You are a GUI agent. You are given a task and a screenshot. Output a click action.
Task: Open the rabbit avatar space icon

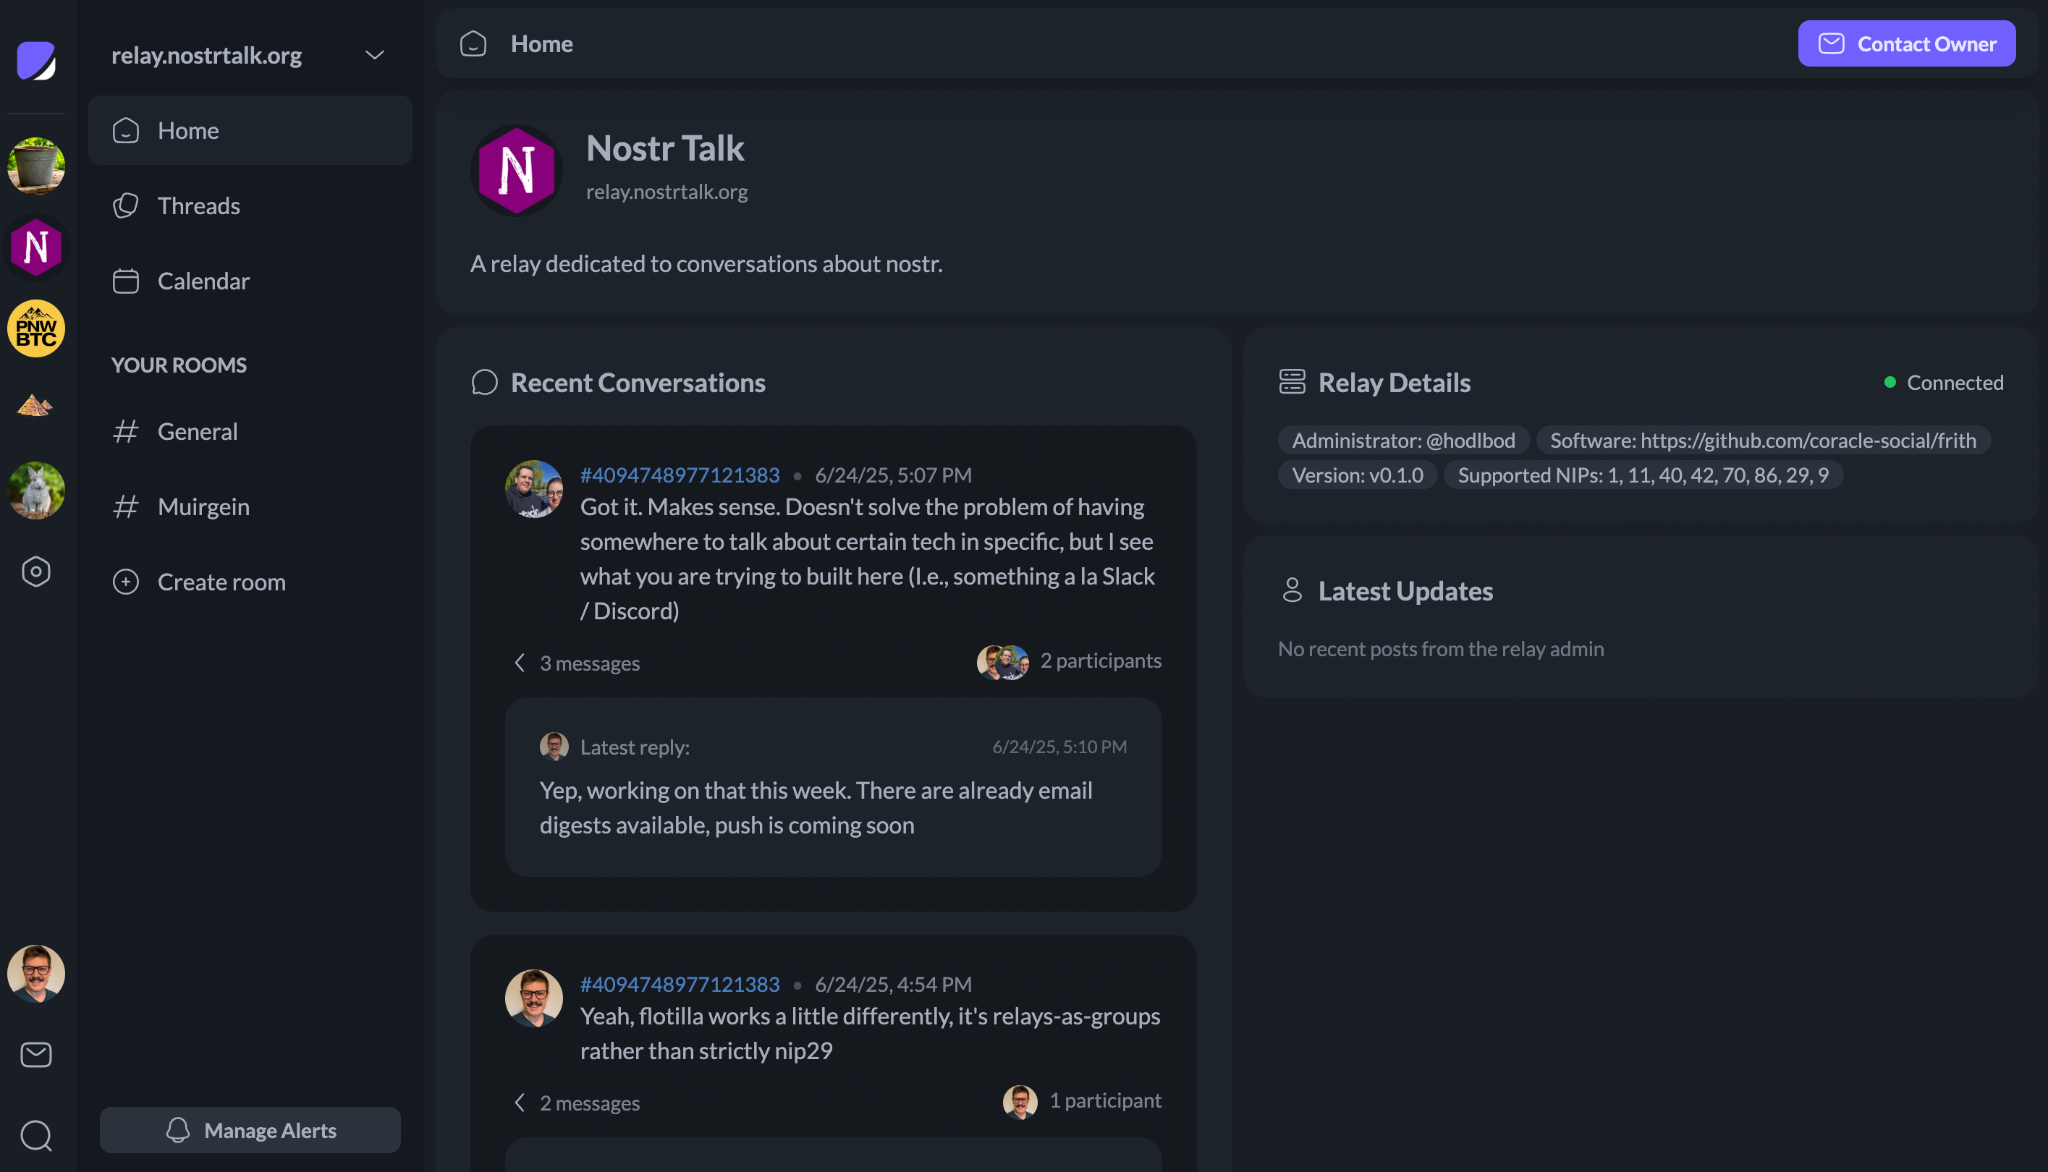pyautogui.click(x=36, y=491)
